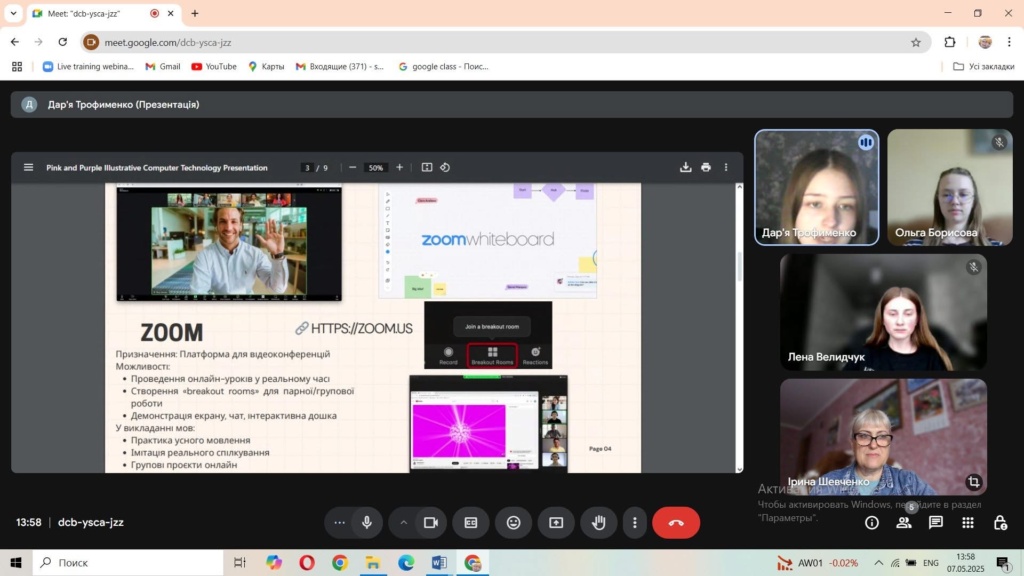Open host controls lock icon
Viewport: 1024px width, 576px height.
point(1000,522)
